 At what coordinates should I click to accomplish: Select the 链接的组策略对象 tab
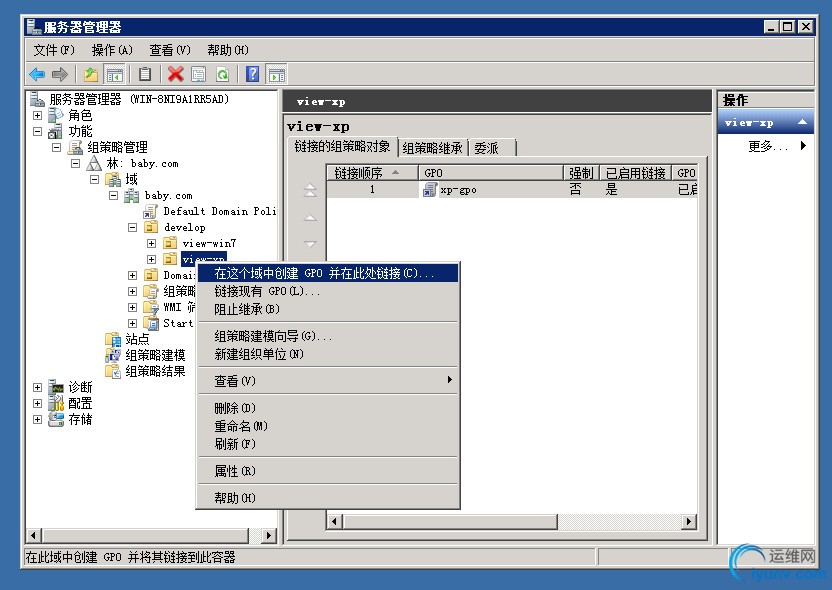point(342,146)
